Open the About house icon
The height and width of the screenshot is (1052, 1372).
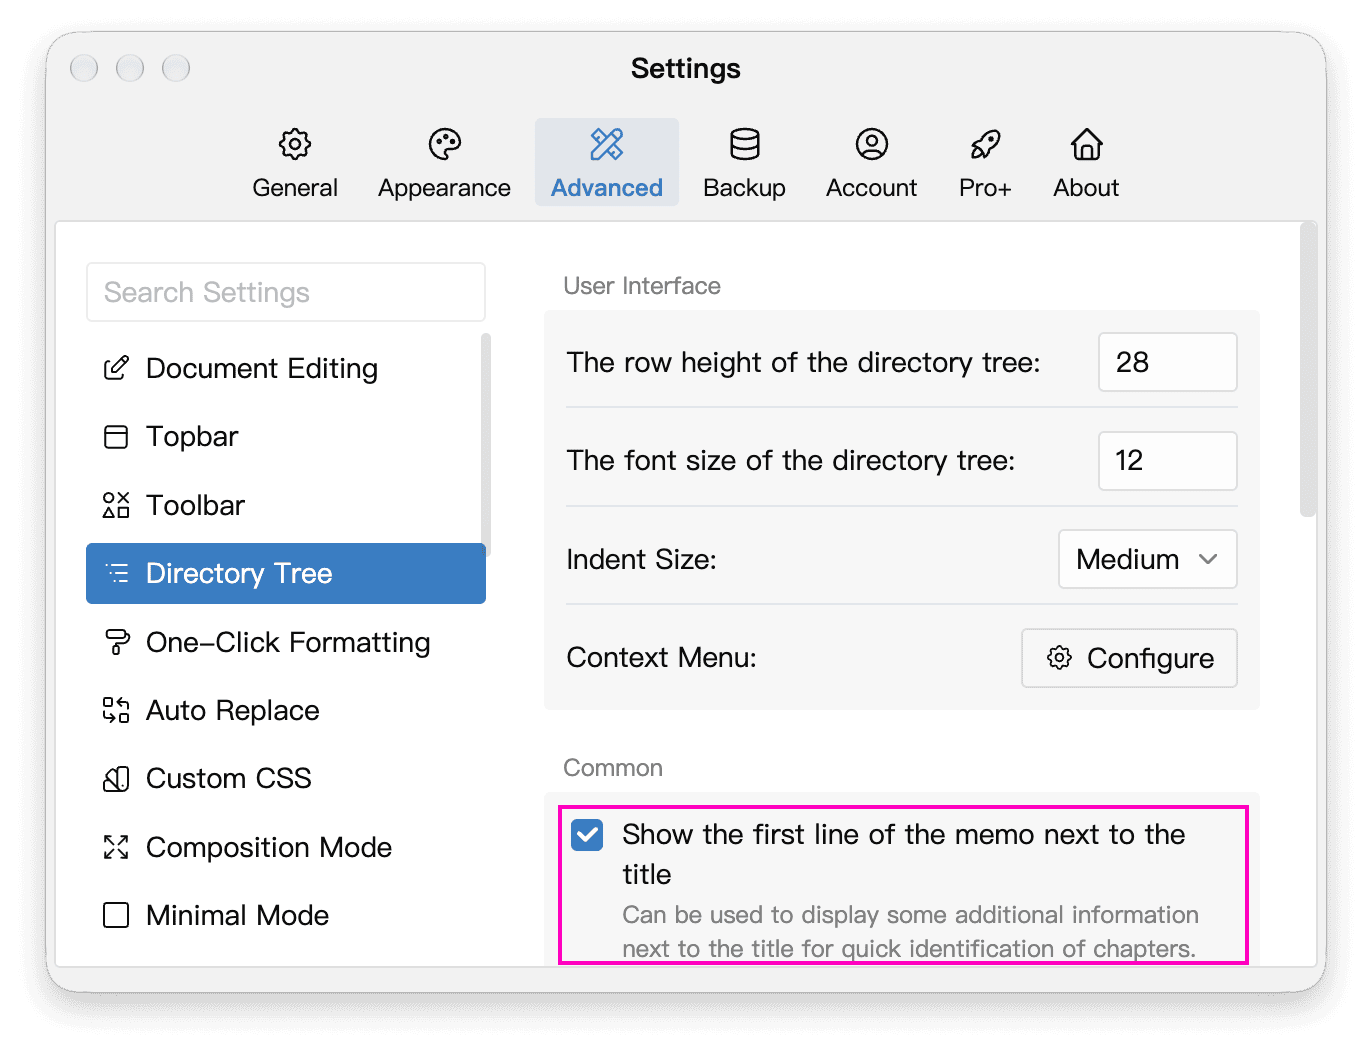pyautogui.click(x=1087, y=144)
